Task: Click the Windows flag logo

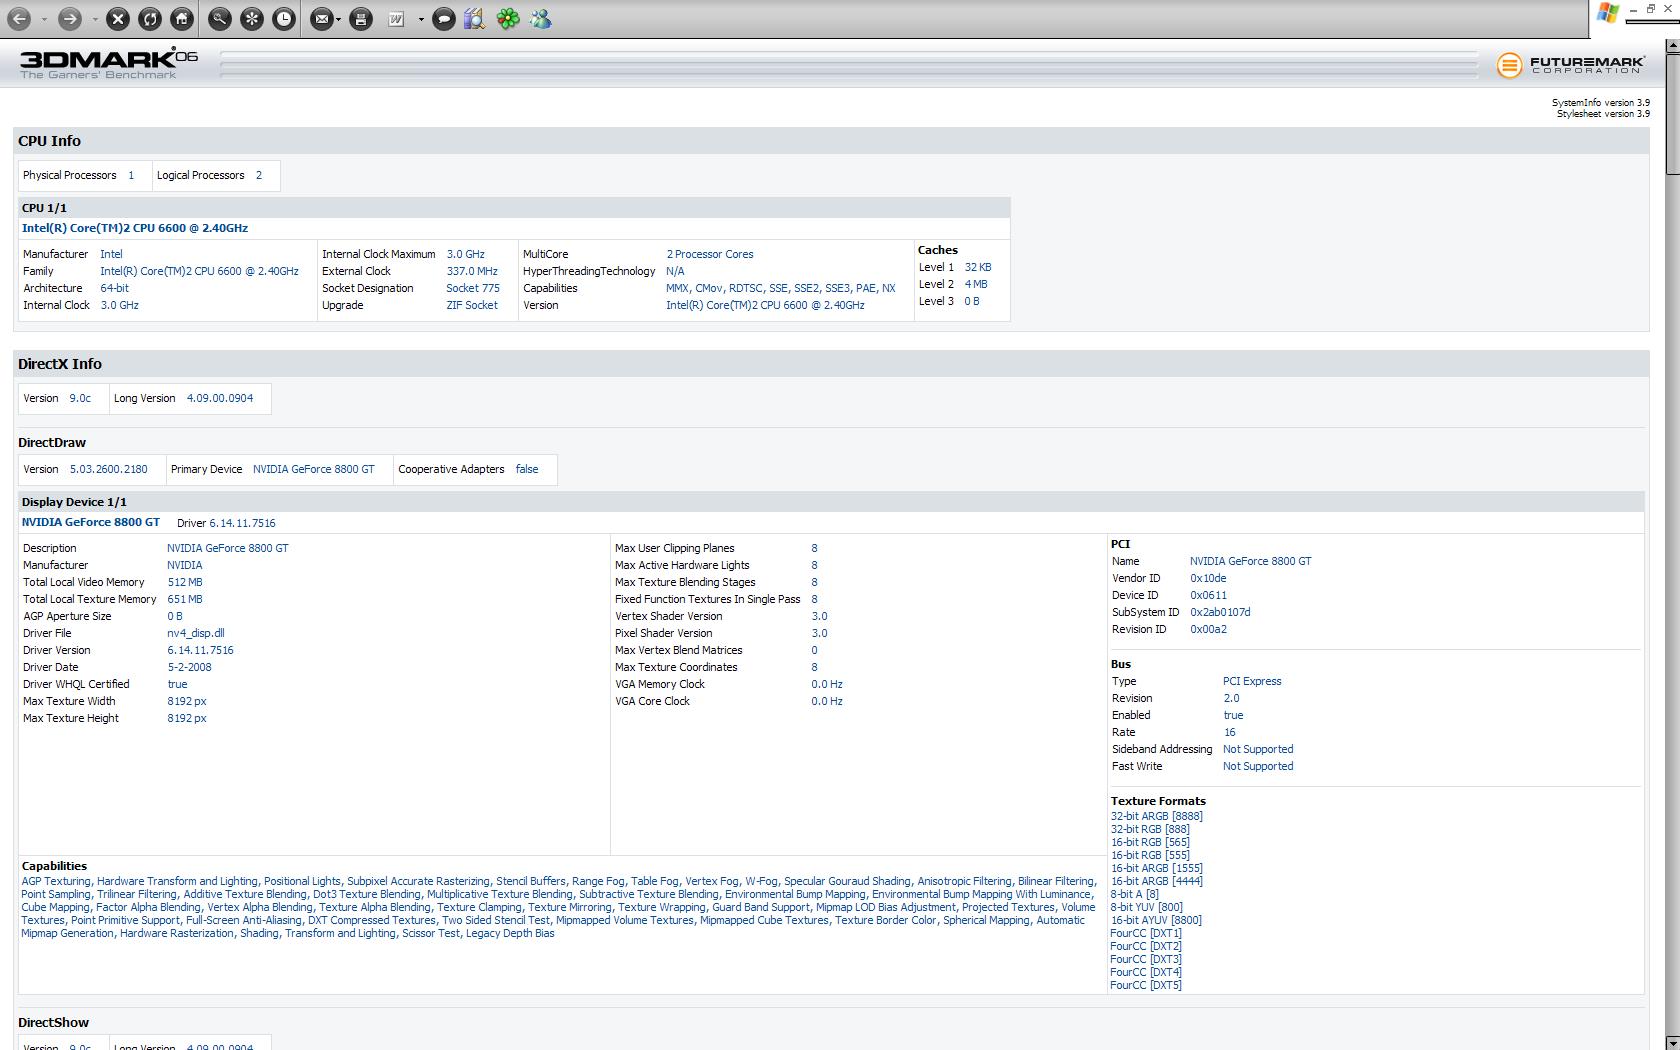Action: pyautogui.click(x=1607, y=13)
